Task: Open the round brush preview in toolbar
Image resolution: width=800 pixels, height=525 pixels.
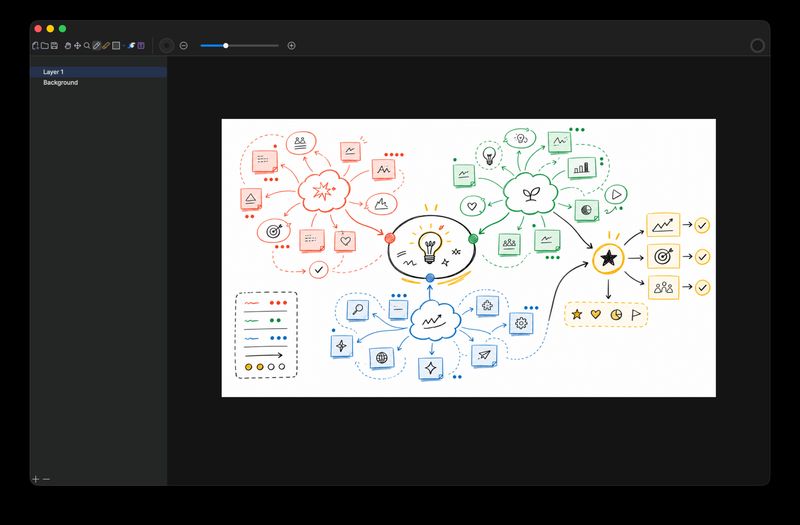Action: click(166, 45)
